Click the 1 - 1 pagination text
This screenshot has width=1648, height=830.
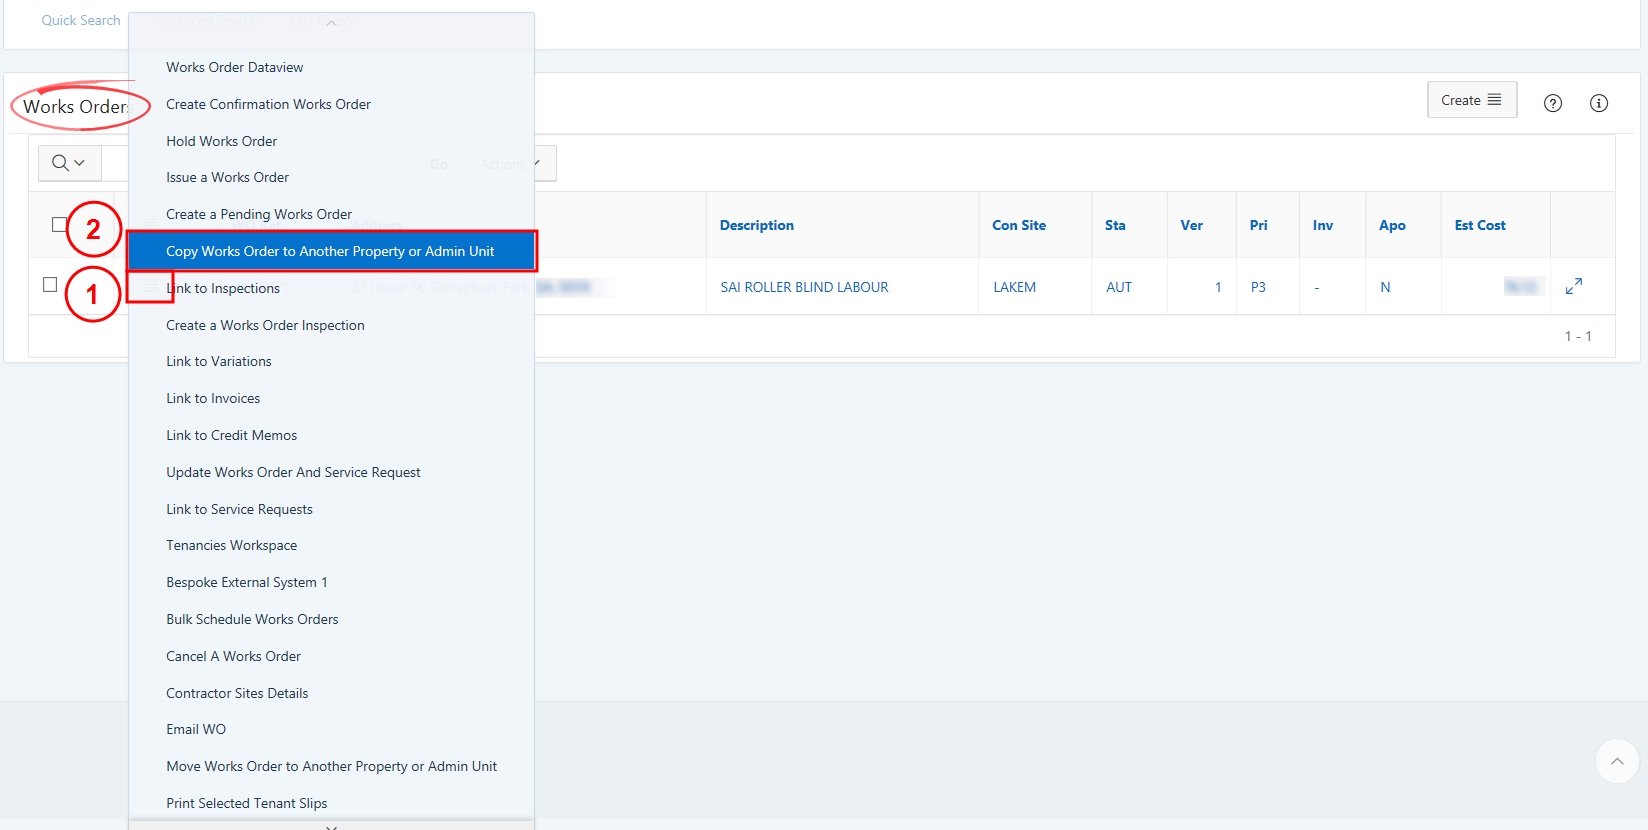pyautogui.click(x=1578, y=336)
